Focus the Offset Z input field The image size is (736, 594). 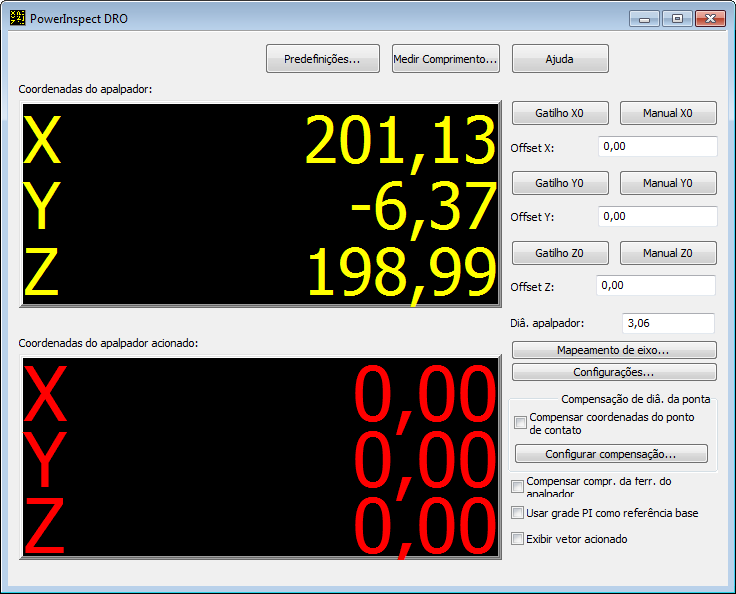pos(656,285)
